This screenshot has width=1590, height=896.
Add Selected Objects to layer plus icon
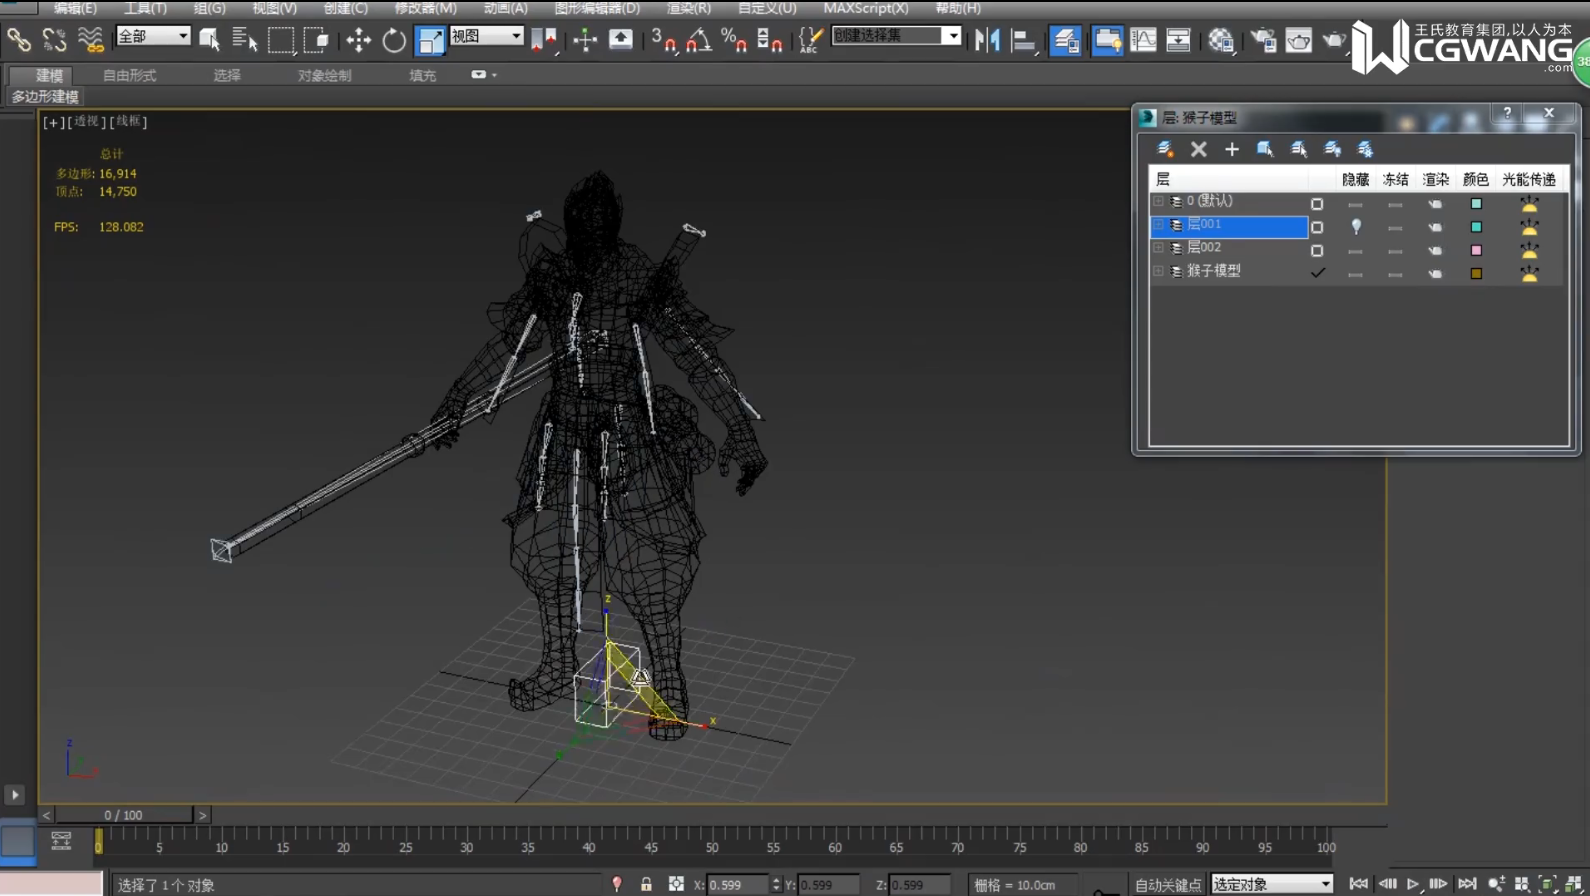[1232, 149]
